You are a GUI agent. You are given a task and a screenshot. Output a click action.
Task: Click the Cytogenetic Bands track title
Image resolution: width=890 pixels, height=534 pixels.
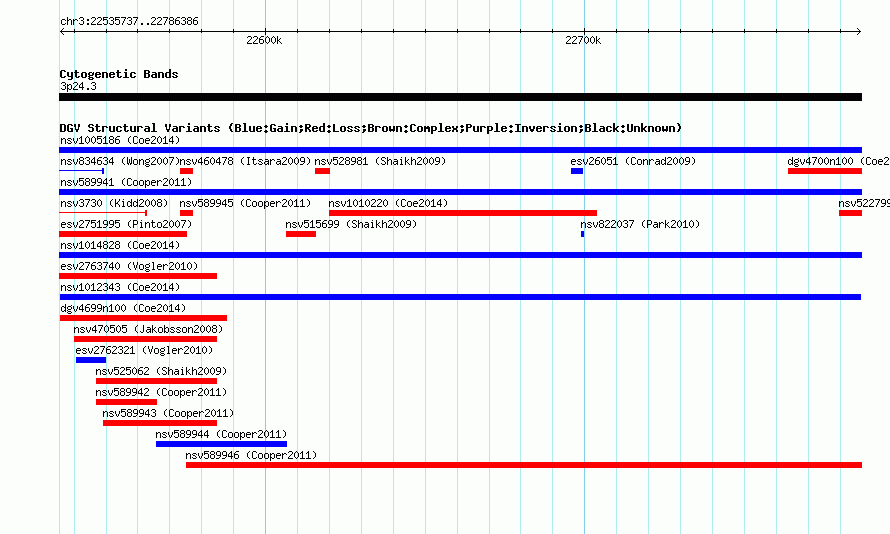pyautogui.click(x=119, y=74)
